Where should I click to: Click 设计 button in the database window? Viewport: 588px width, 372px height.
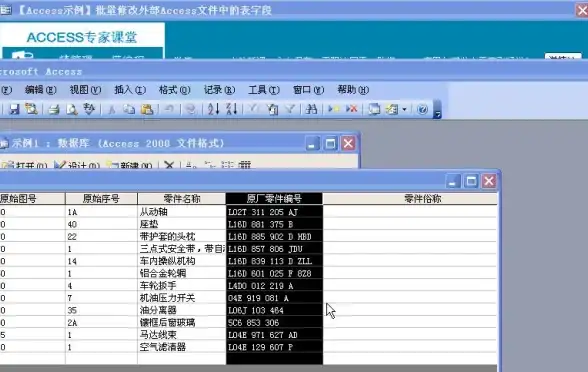[77, 165]
